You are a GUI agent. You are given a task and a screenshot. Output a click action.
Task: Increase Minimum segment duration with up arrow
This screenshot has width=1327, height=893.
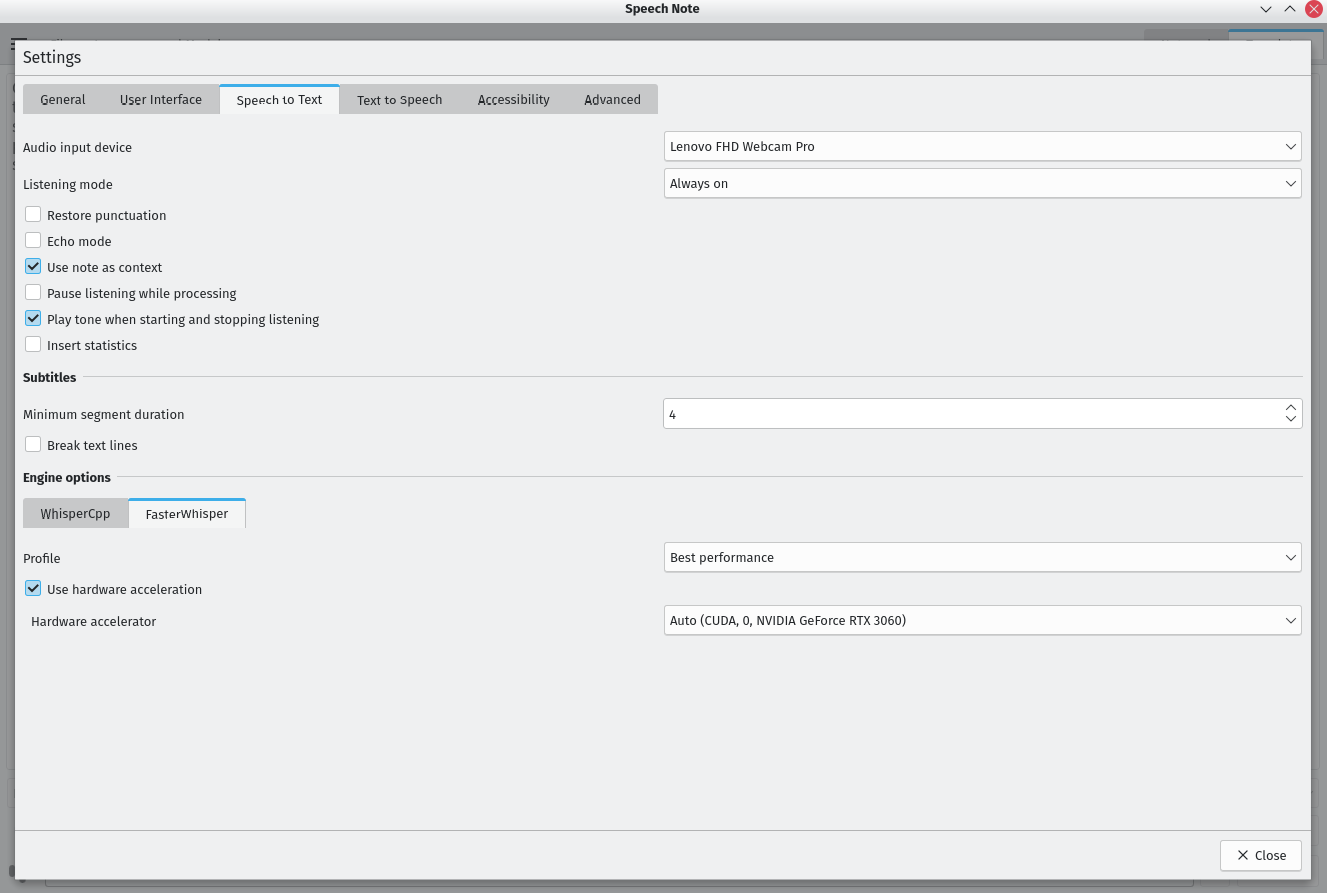pos(1291,407)
